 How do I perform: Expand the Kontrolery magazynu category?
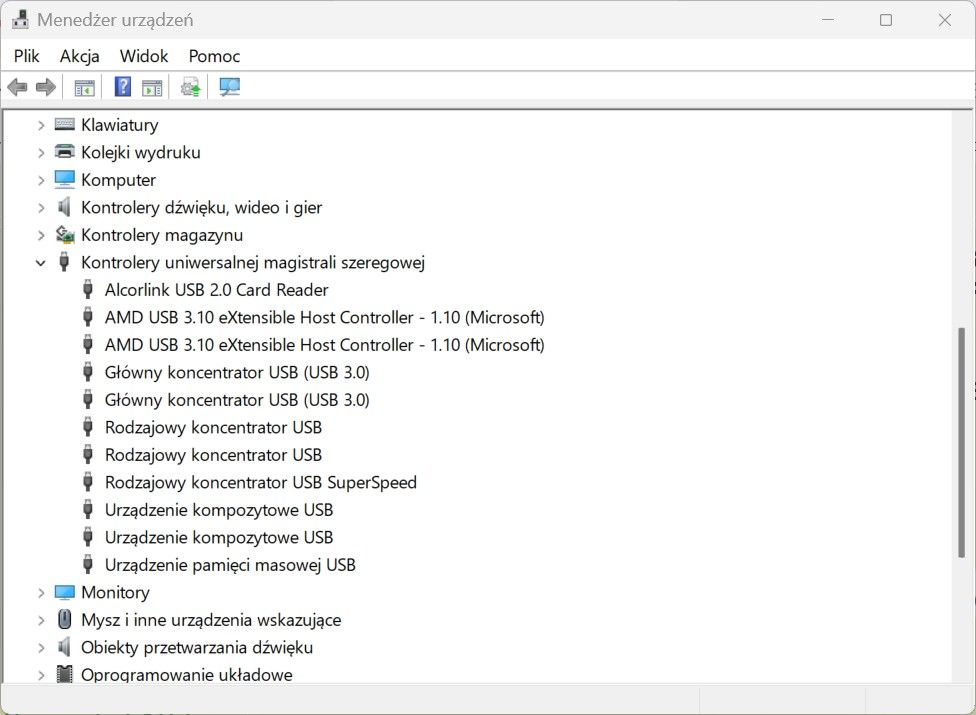click(x=41, y=235)
